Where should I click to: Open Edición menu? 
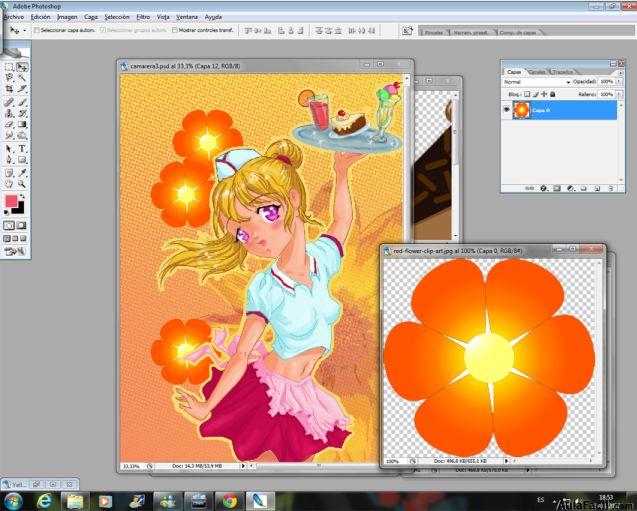41,17
